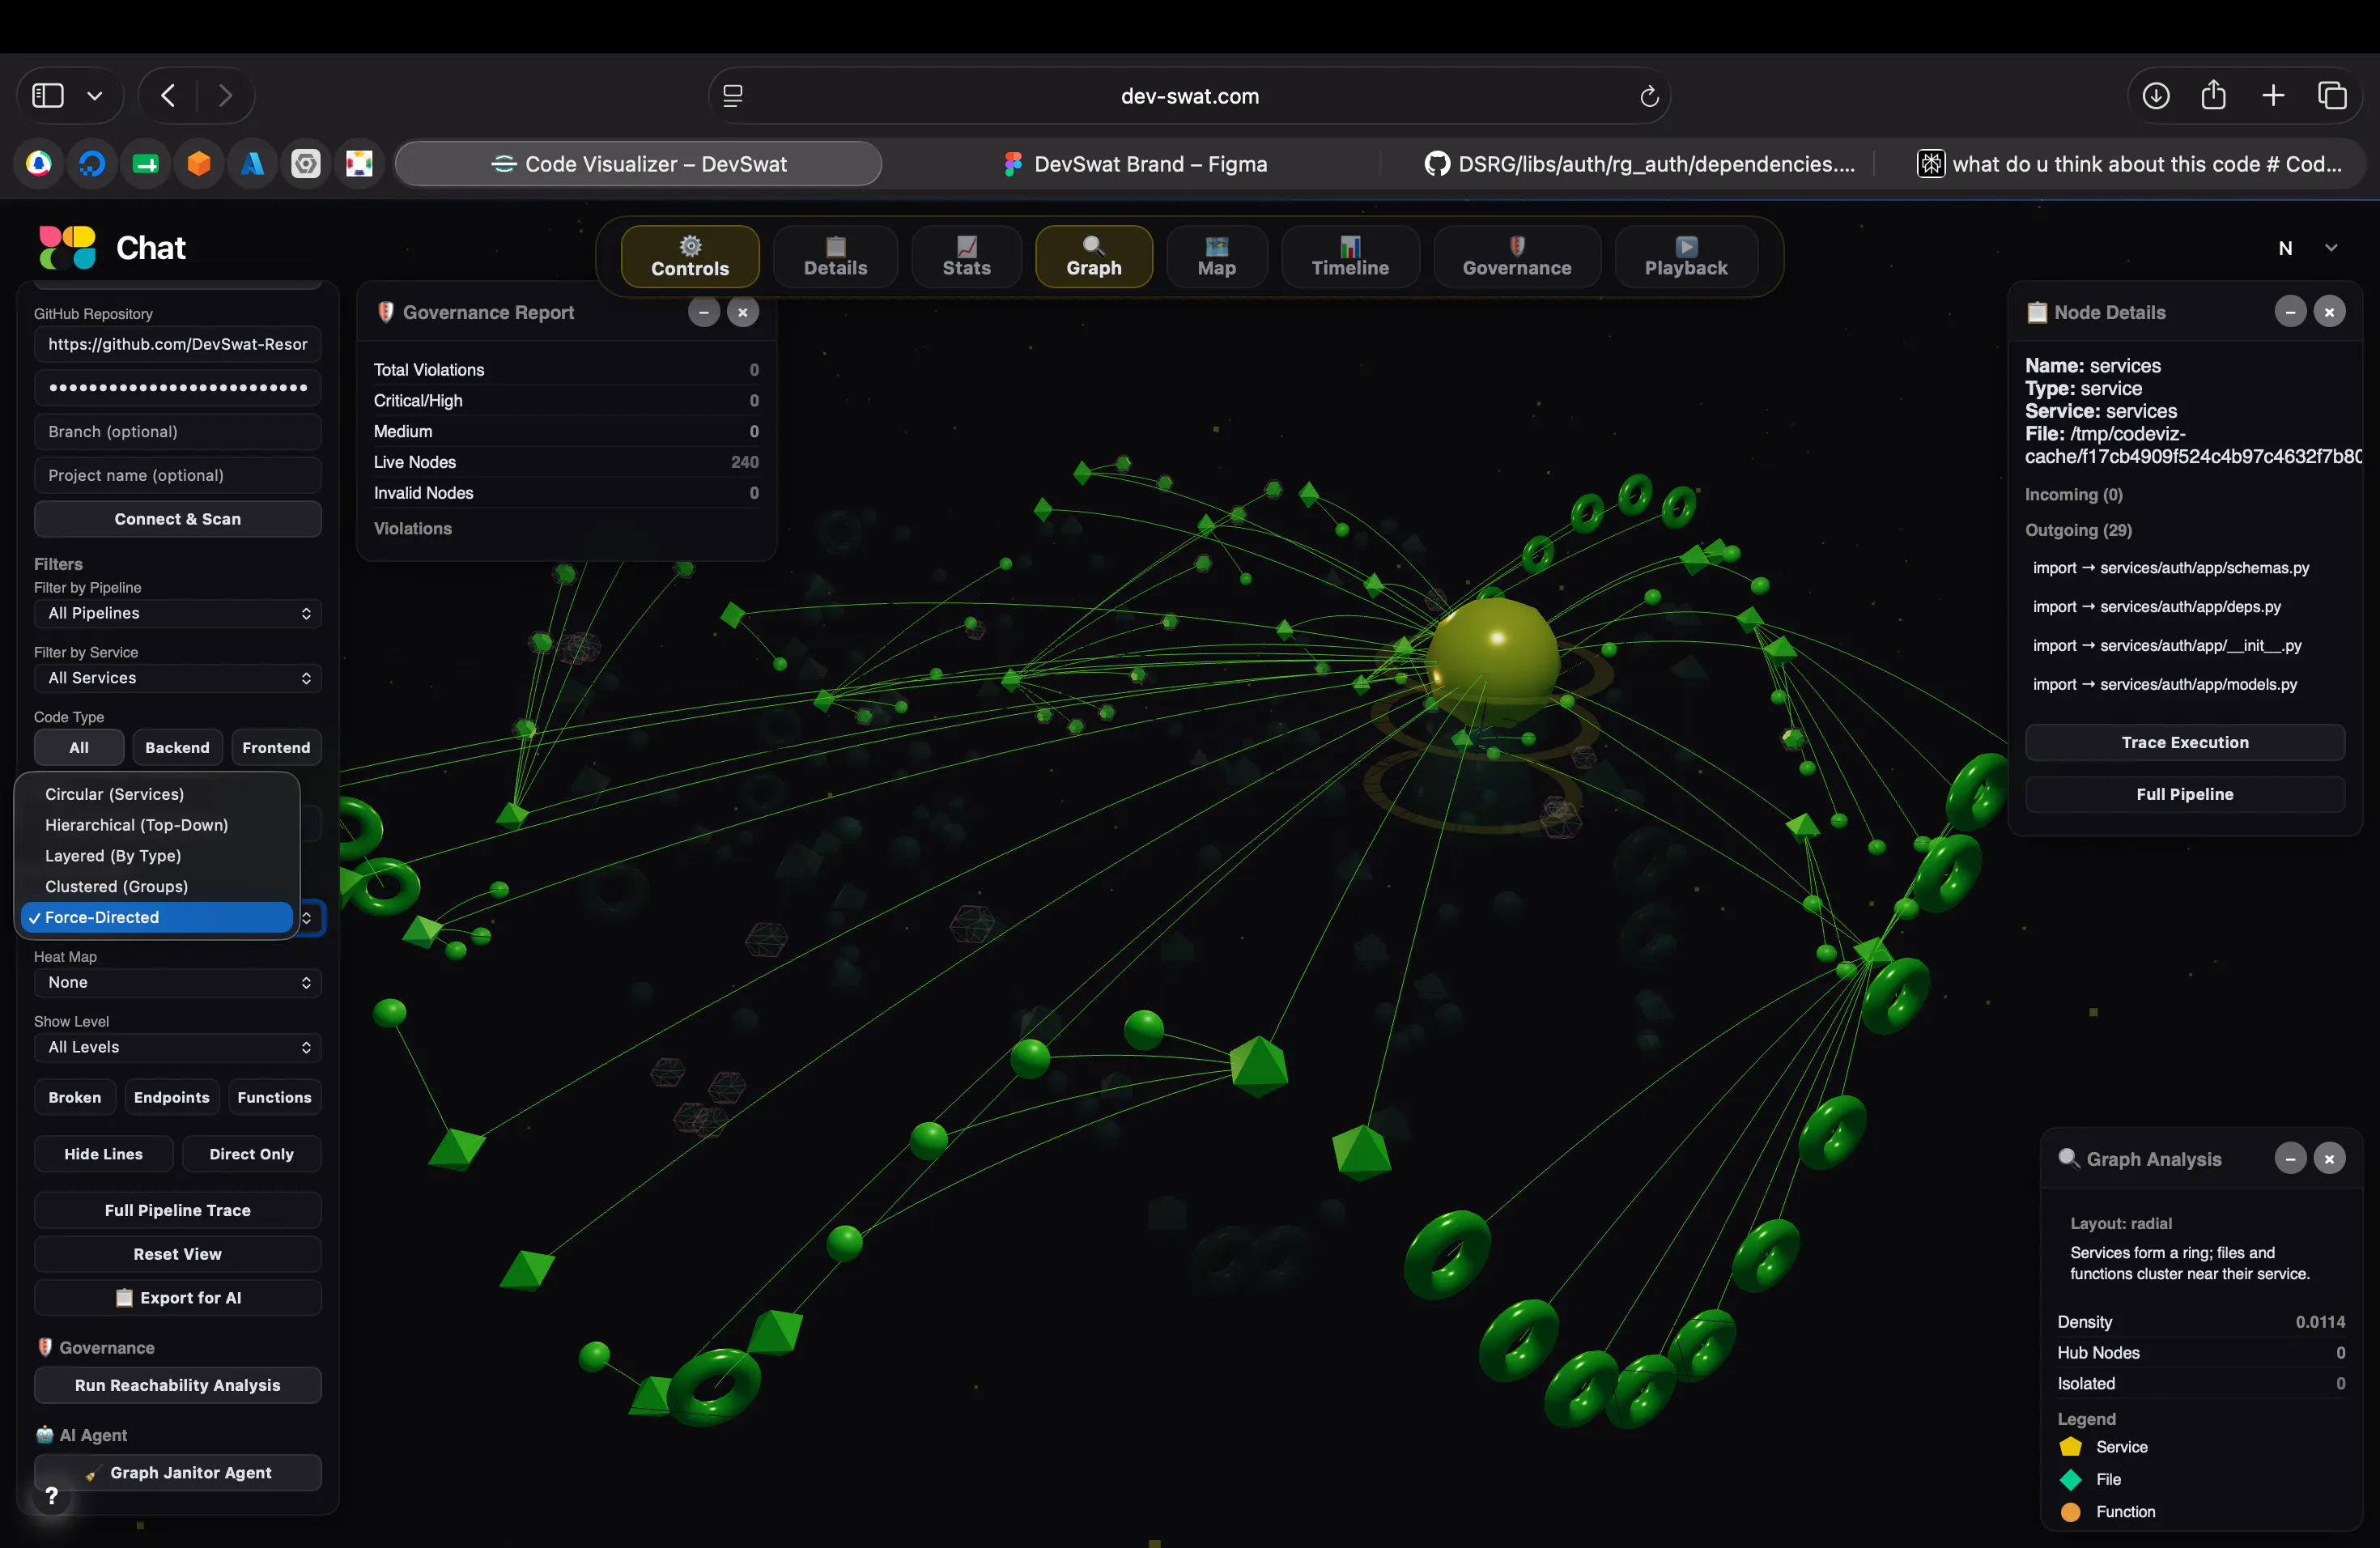This screenshot has height=1548, width=2380.
Task: Open the sidebar options chevron in Safari
Action: (95, 96)
